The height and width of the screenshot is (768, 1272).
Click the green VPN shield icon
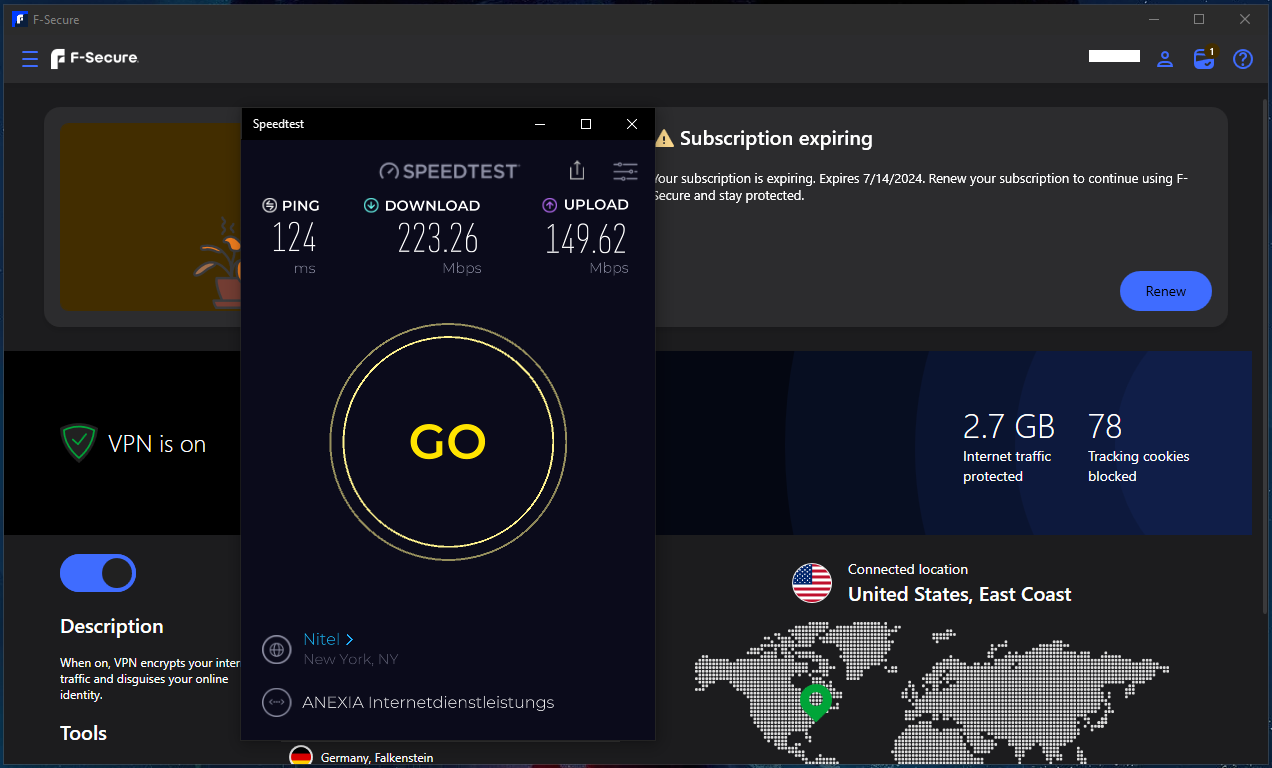(78, 443)
